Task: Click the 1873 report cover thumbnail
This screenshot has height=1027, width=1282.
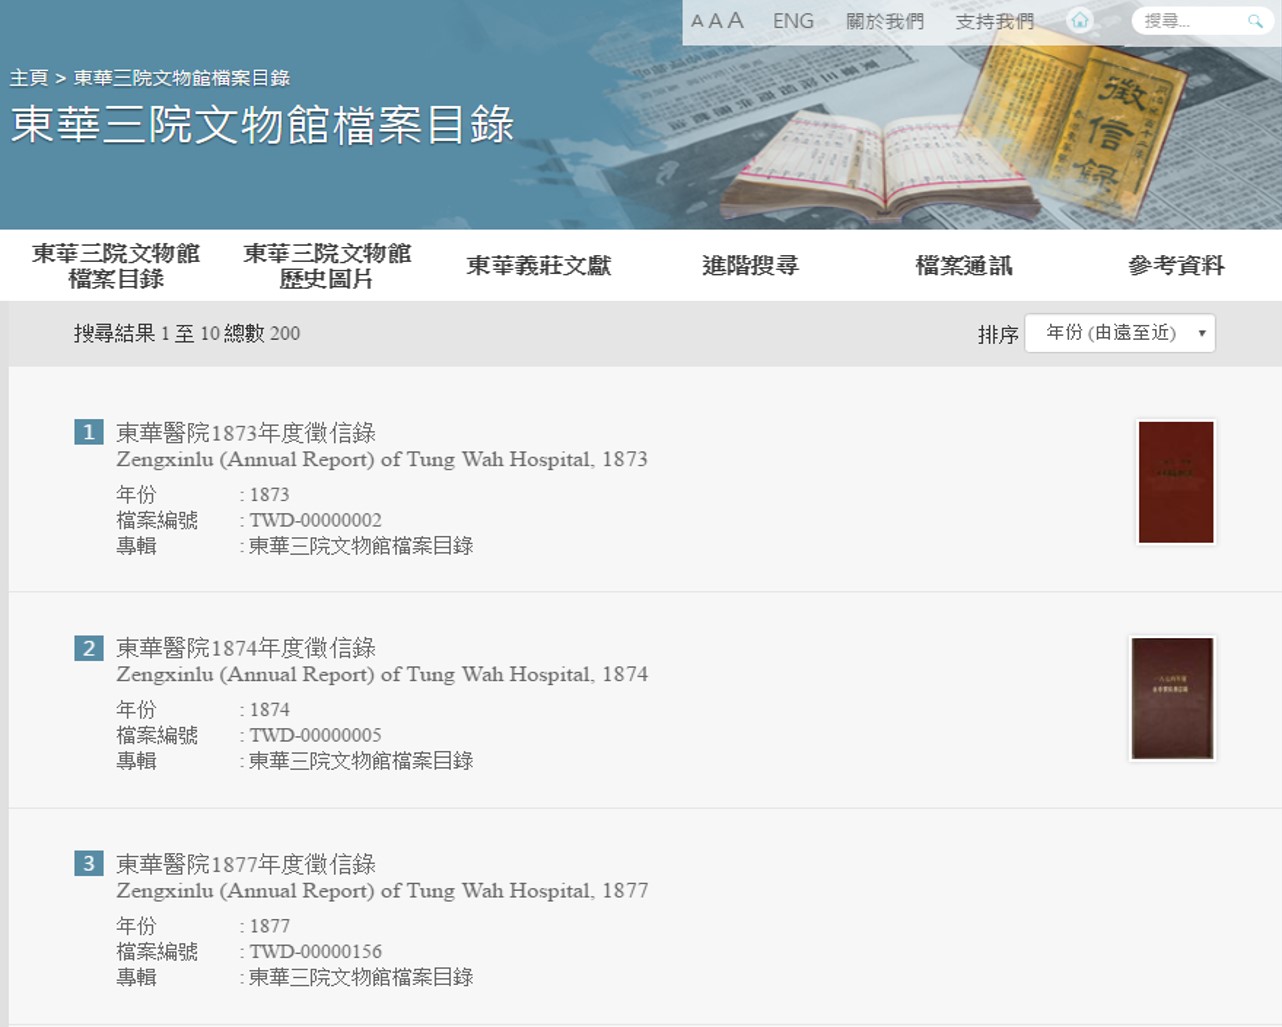Action: (x=1176, y=482)
